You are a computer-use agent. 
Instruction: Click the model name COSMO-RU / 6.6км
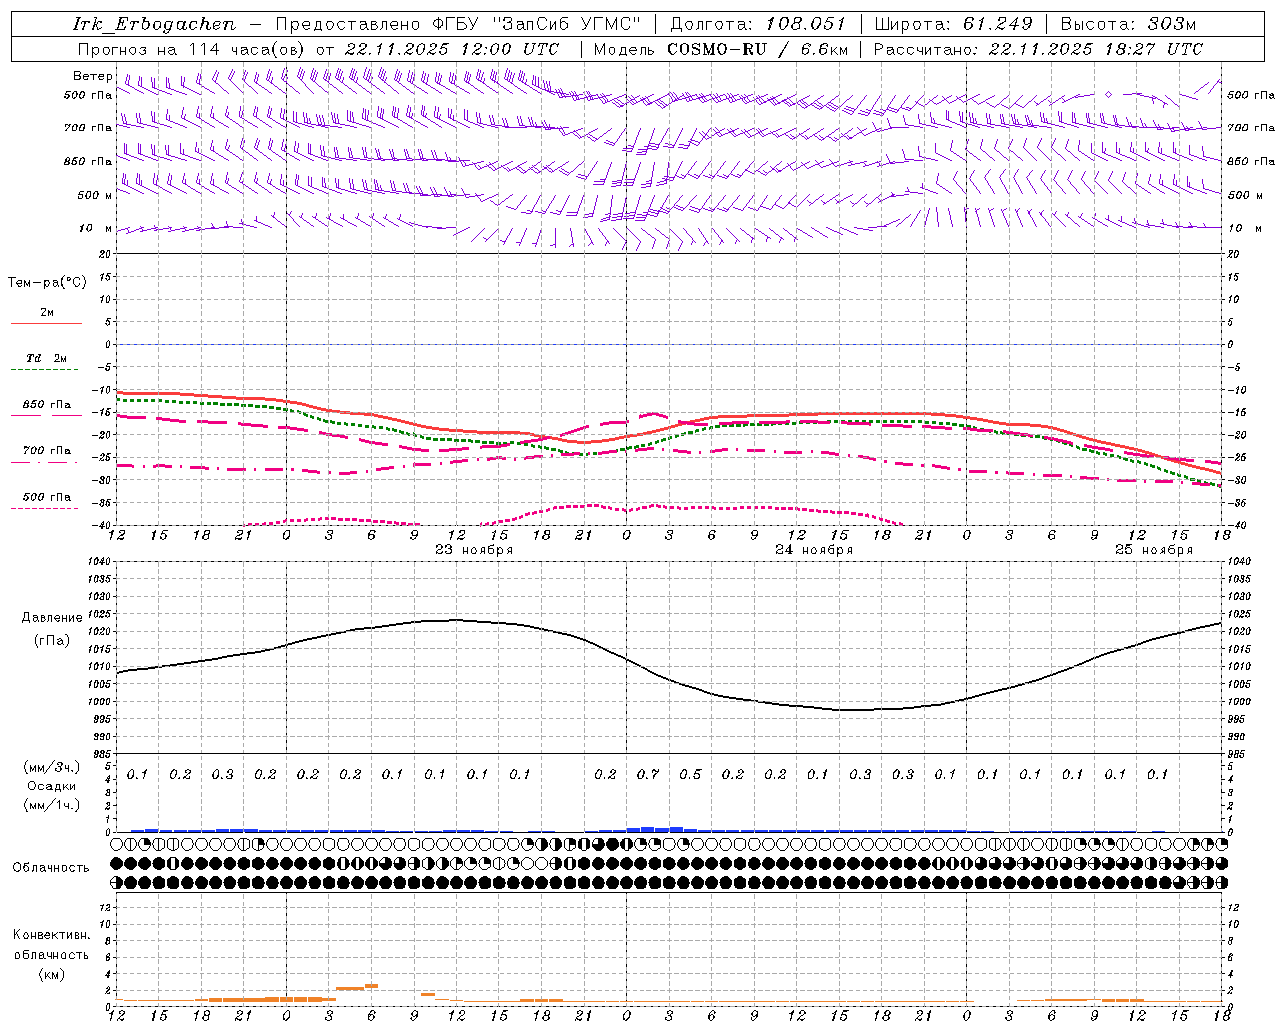[758, 49]
